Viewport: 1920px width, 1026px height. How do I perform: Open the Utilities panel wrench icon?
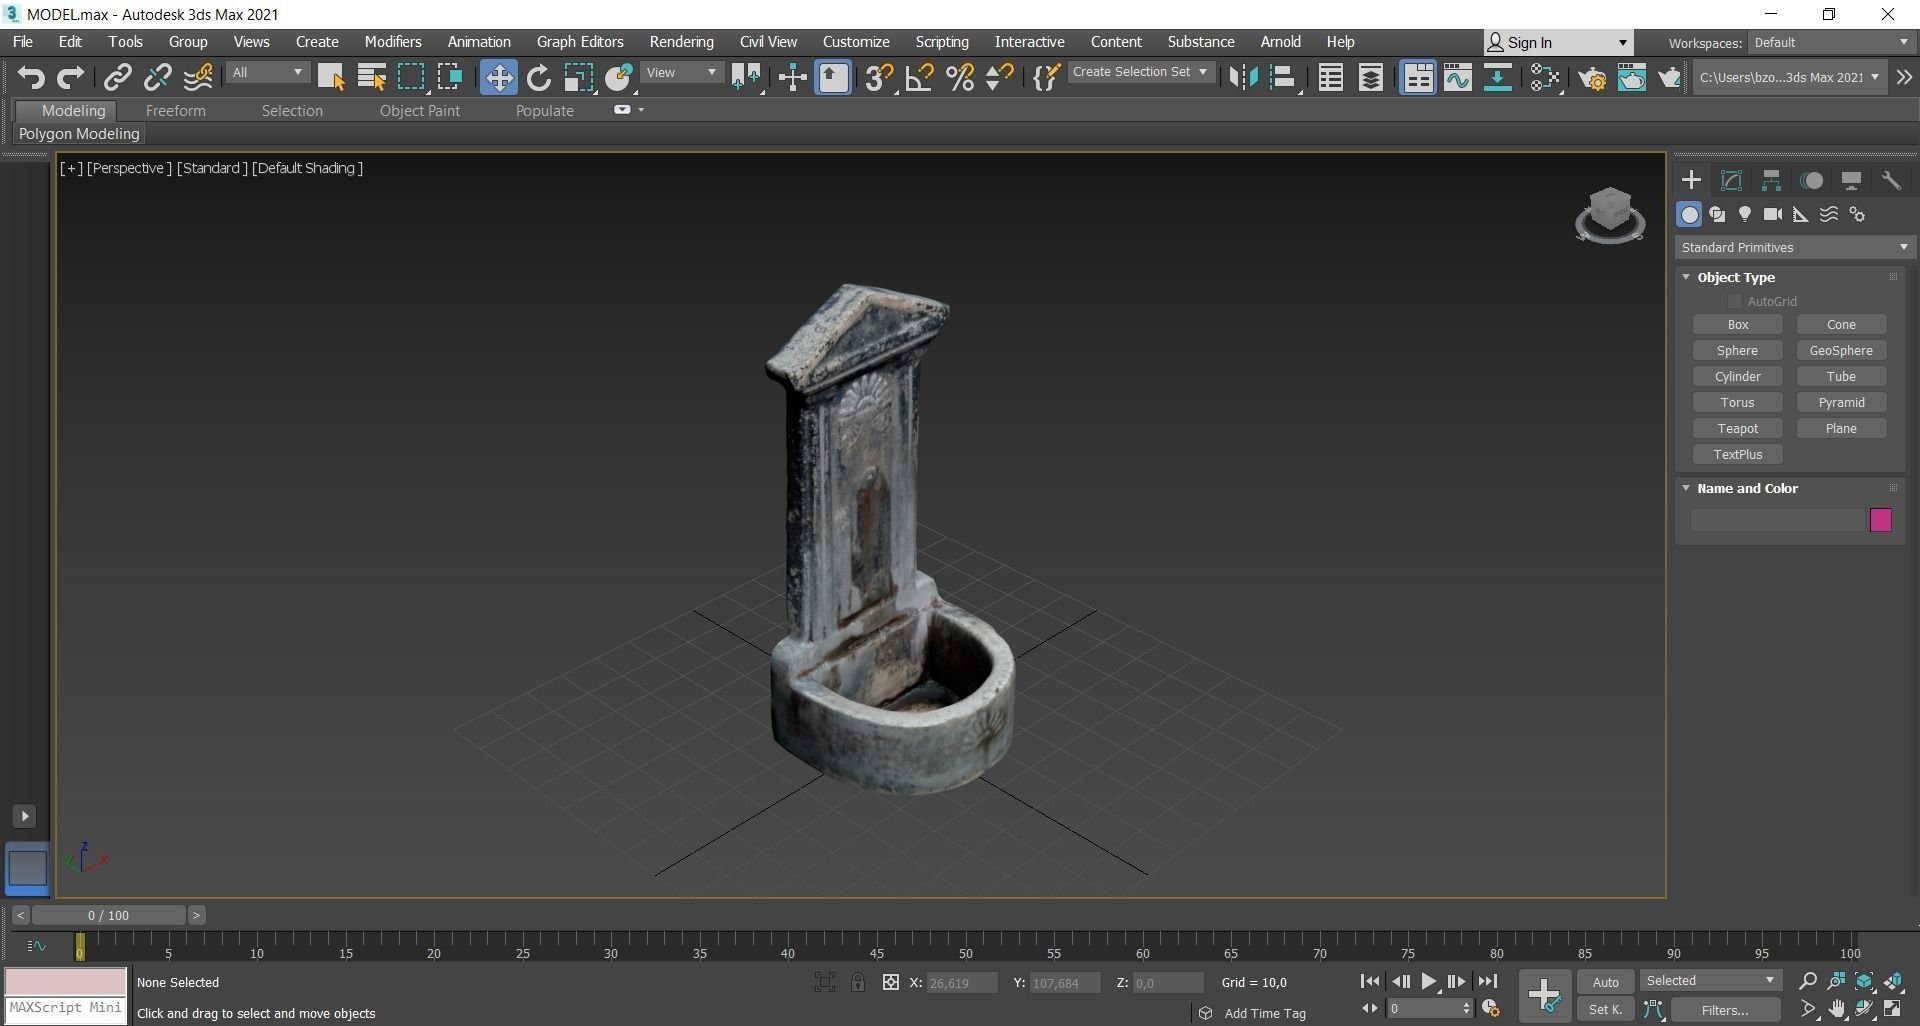pyautogui.click(x=1890, y=180)
